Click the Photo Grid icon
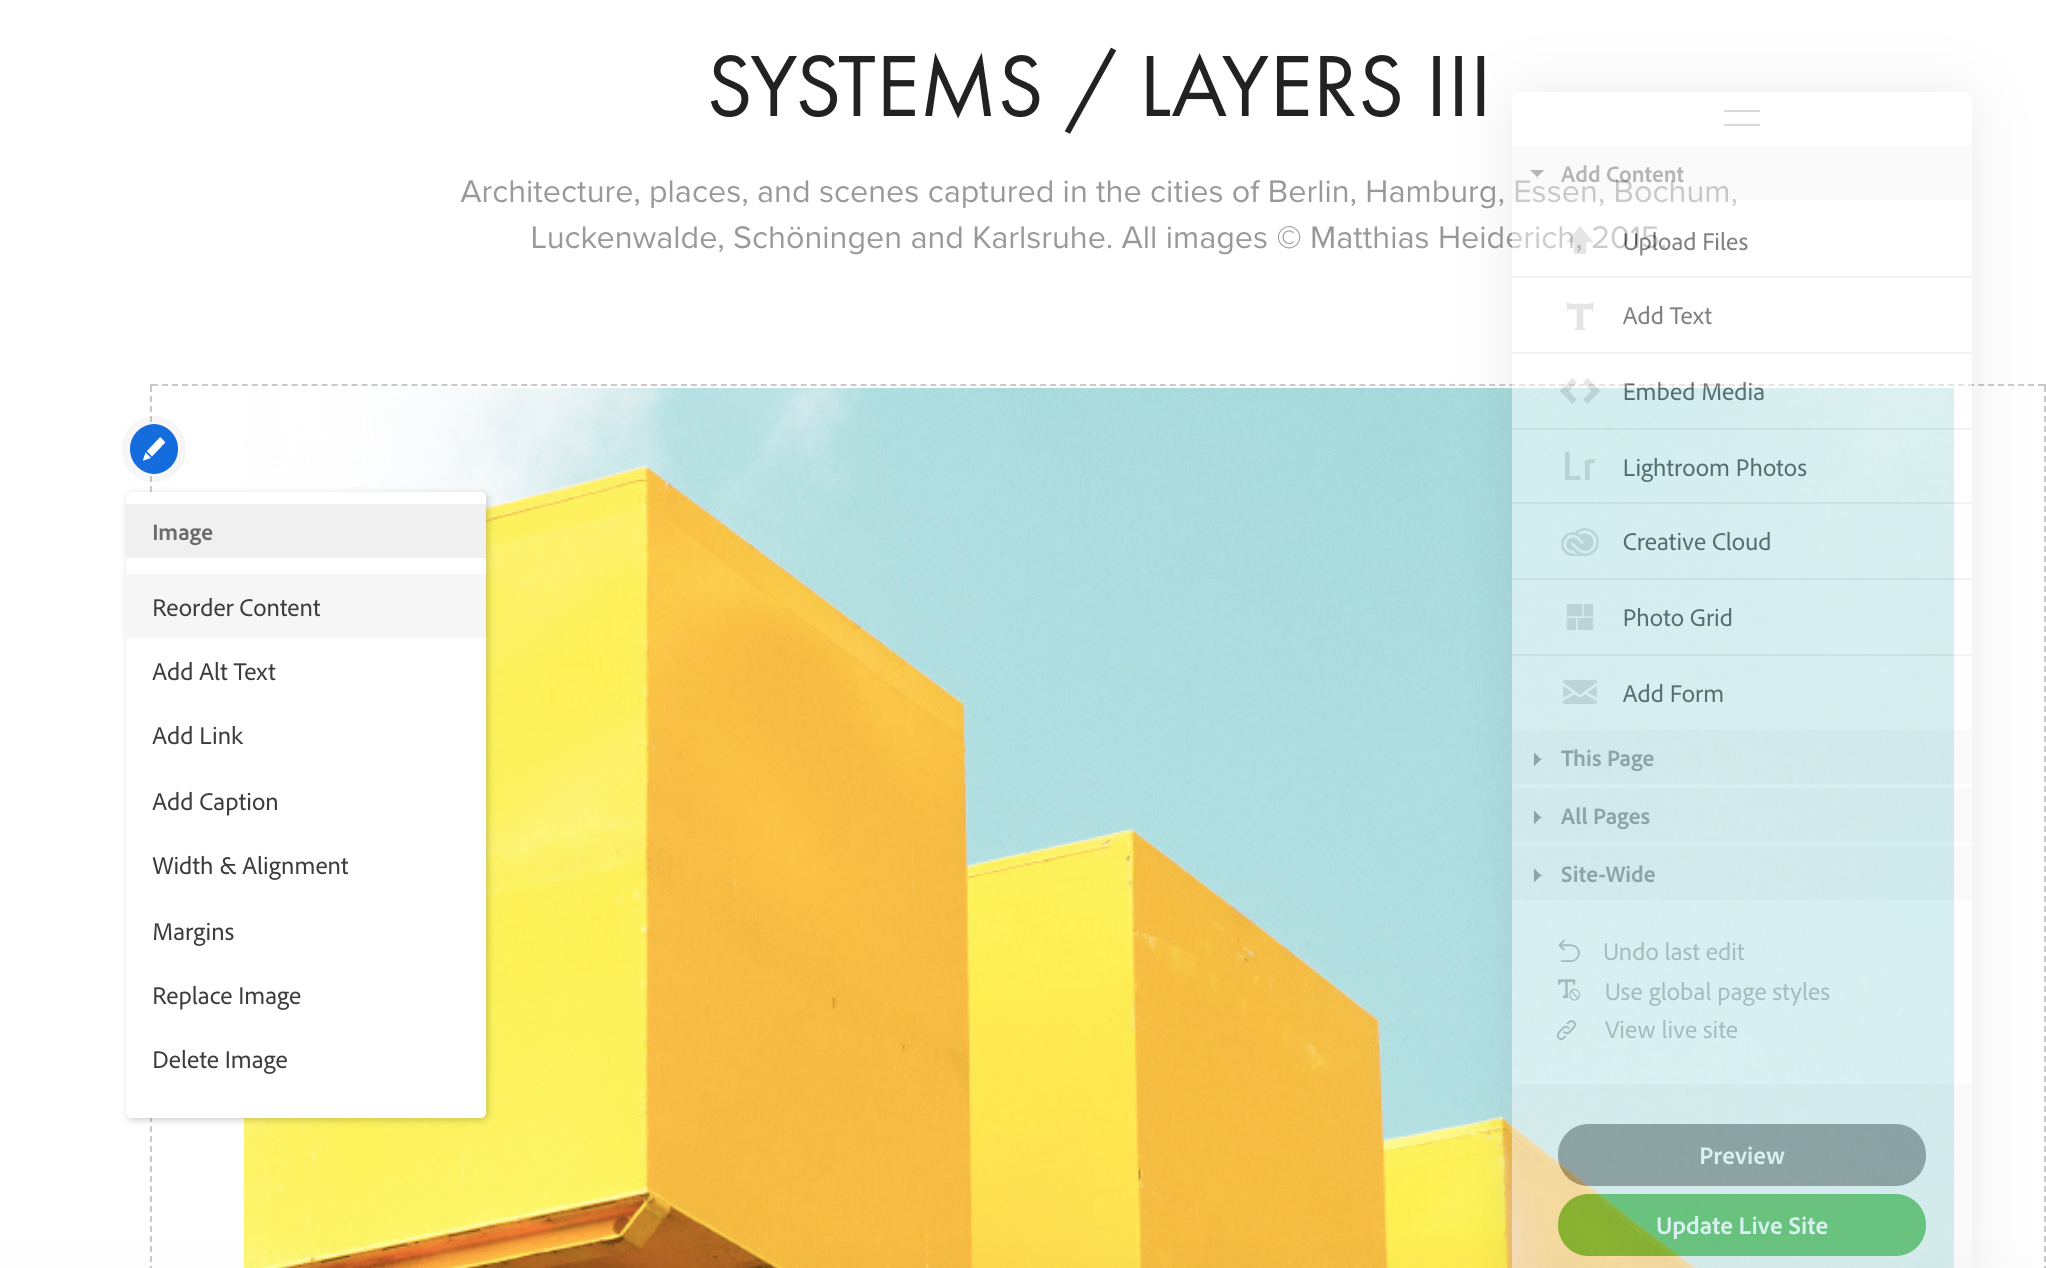This screenshot has width=2046, height=1268. tap(1579, 617)
